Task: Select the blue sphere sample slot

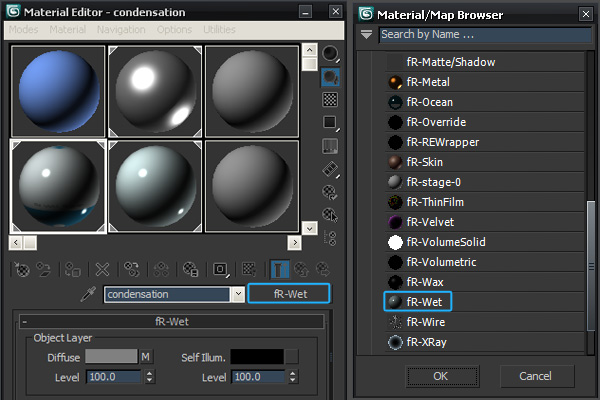Action: [58, 91]
